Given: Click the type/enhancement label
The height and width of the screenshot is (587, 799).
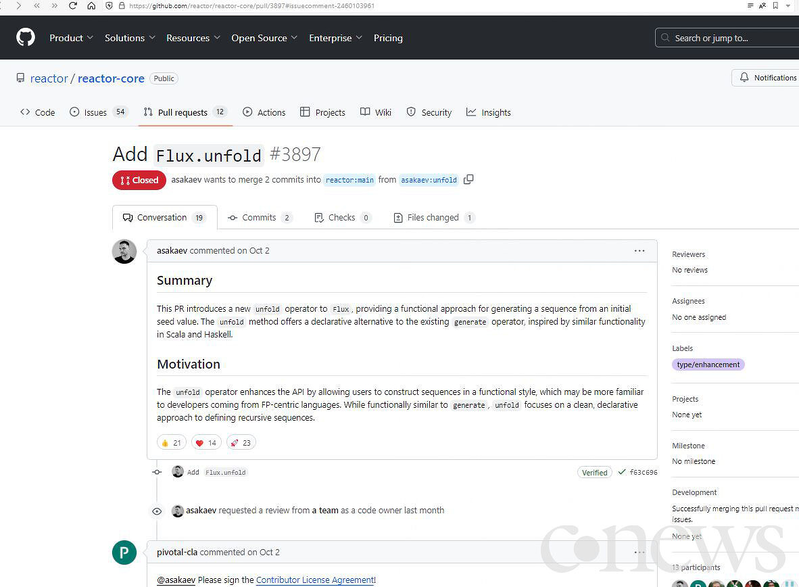Looking at the screenshot, I should coord(708,364).
